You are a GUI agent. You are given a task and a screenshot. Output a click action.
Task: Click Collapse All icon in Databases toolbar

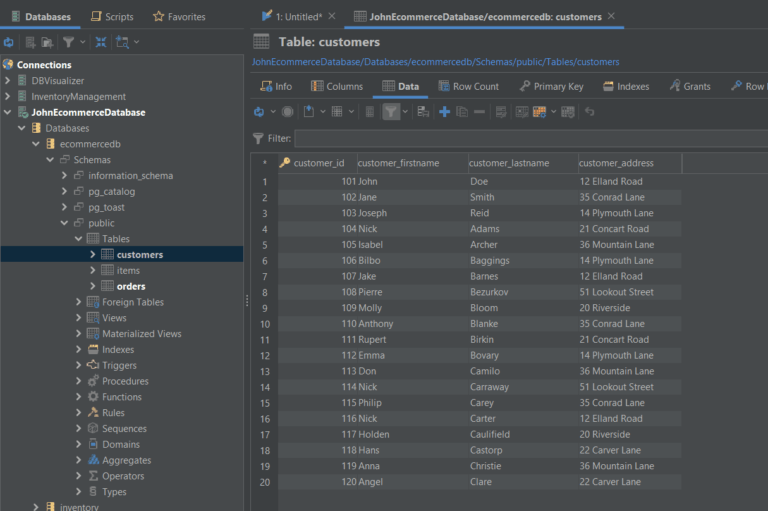[101, 42]
